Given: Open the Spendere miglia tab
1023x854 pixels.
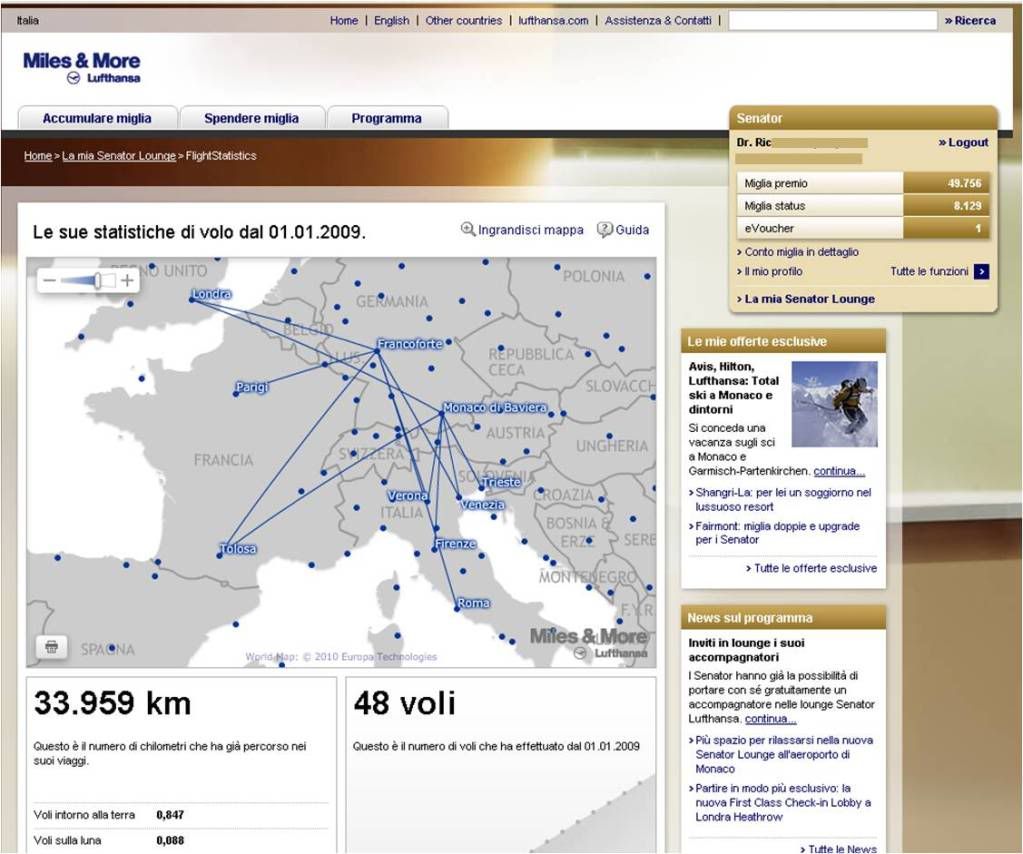Looking at the screenshot, I should click(251, 118).
